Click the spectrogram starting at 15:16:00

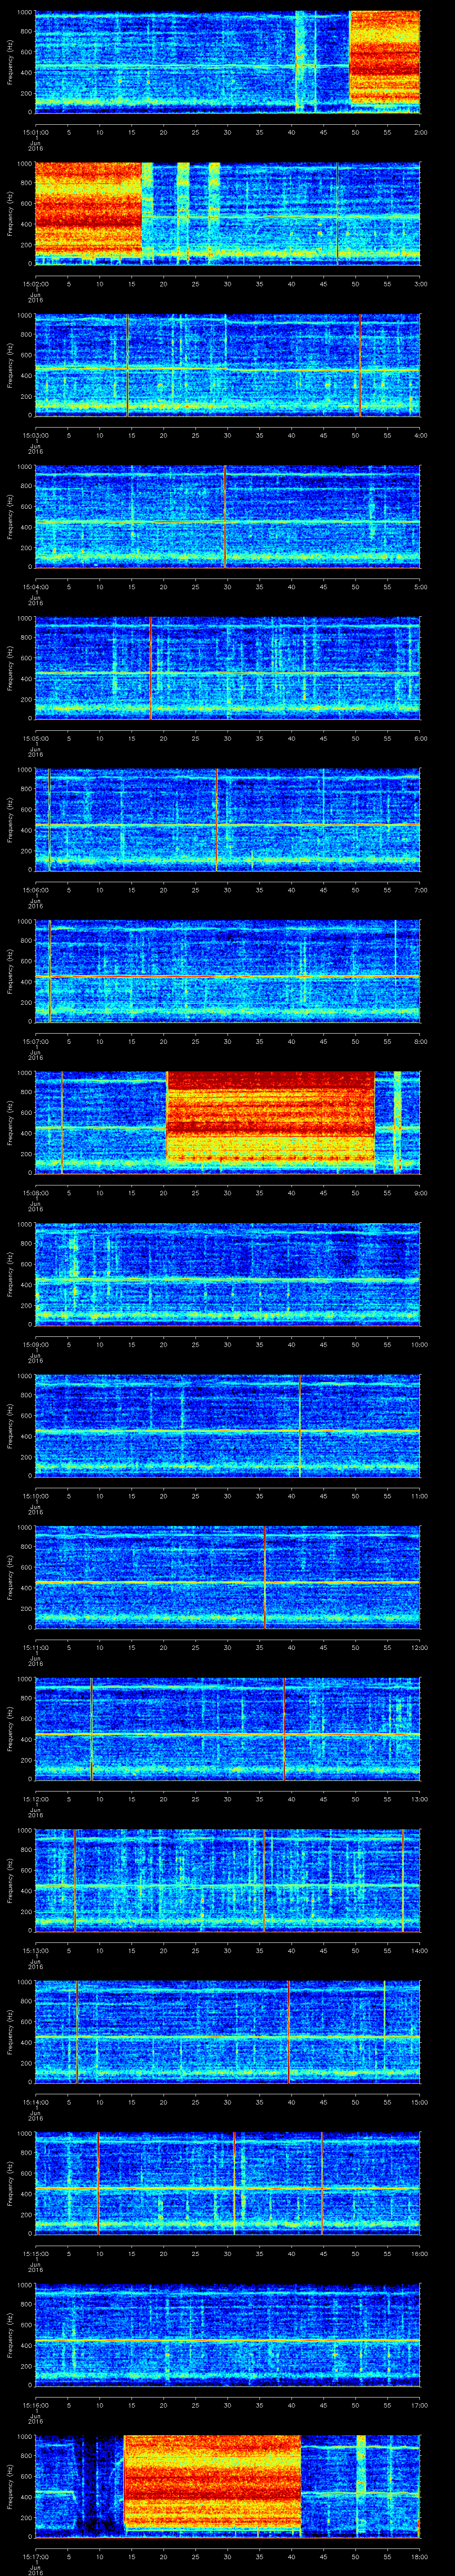point(228,2336)
